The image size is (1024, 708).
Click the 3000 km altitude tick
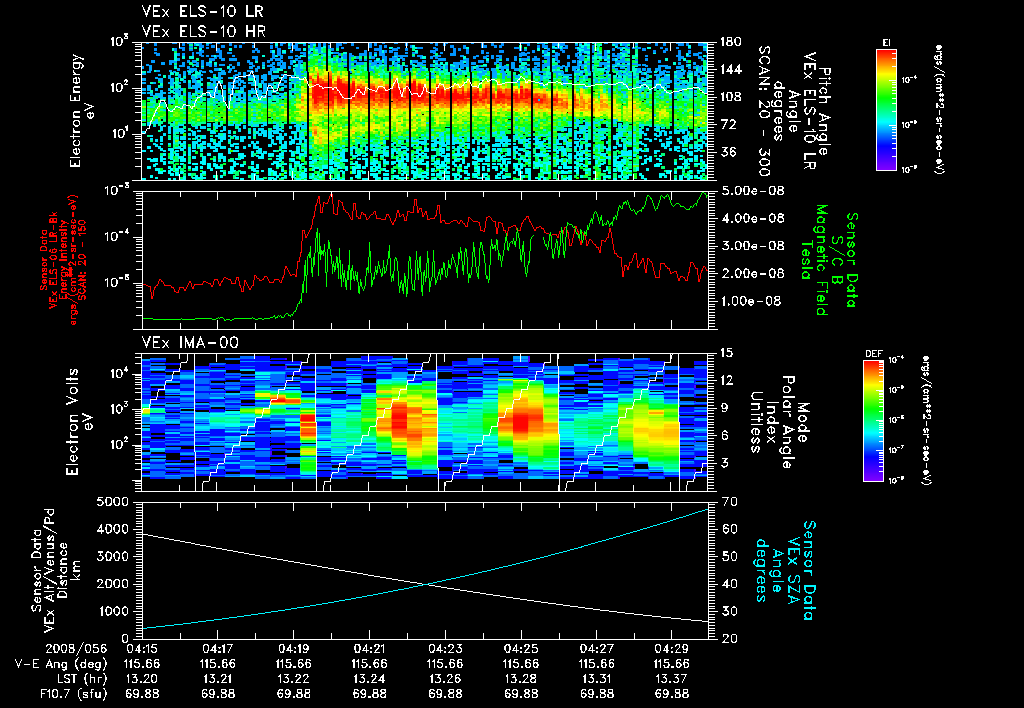pyautogui.click(x=113, y=556)
